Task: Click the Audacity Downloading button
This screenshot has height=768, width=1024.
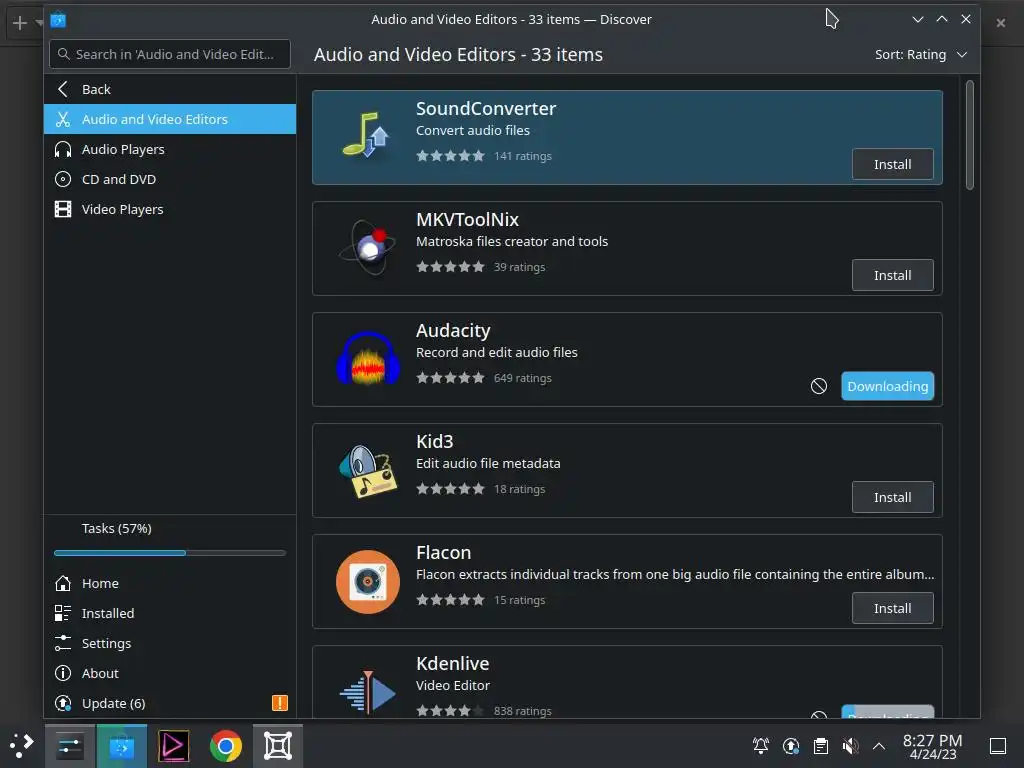Action: click(888, 386)
